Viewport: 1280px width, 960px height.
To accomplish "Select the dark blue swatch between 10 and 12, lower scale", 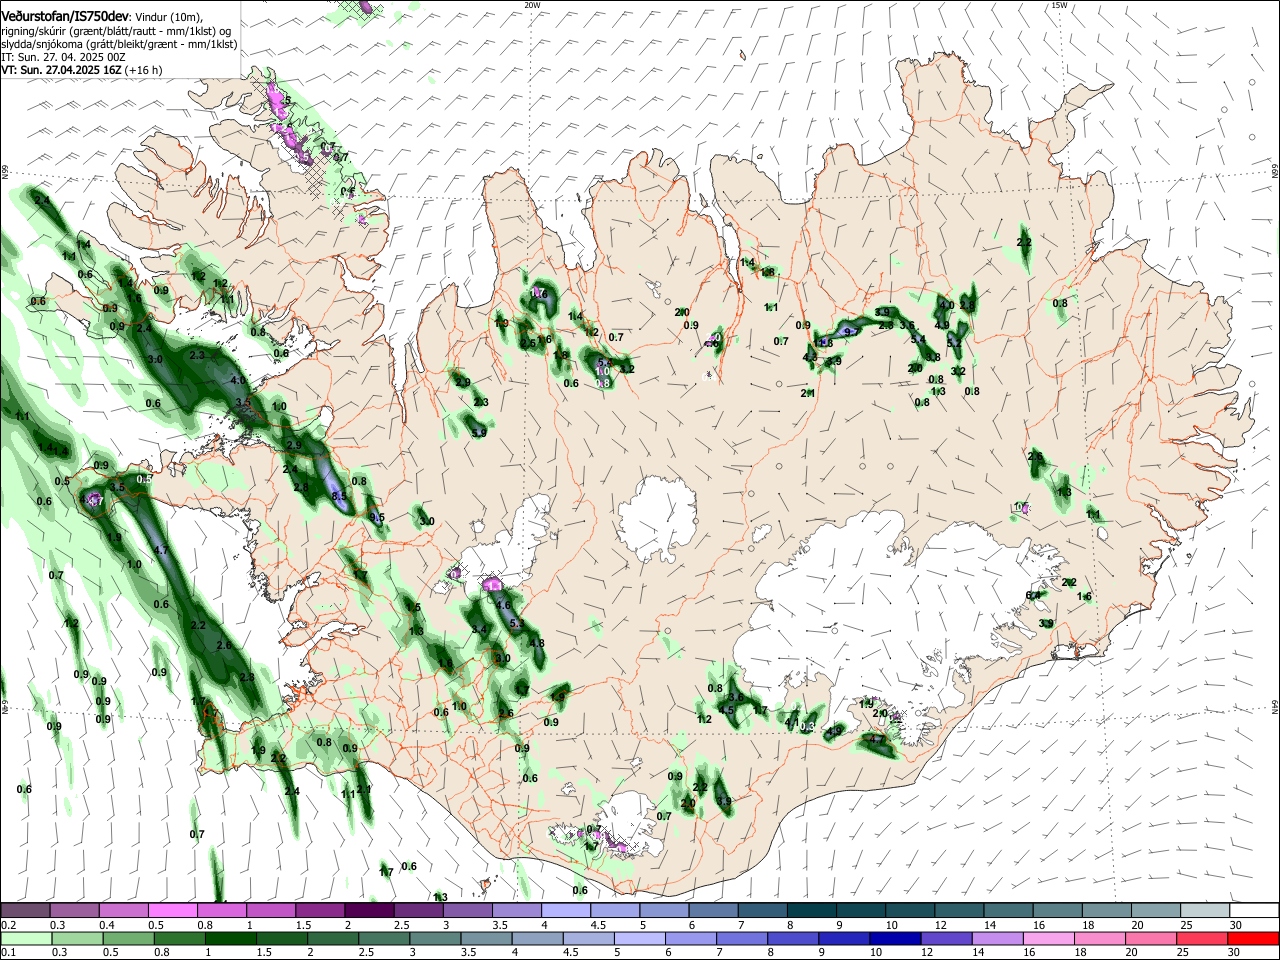I will click(x=895, y=938).
